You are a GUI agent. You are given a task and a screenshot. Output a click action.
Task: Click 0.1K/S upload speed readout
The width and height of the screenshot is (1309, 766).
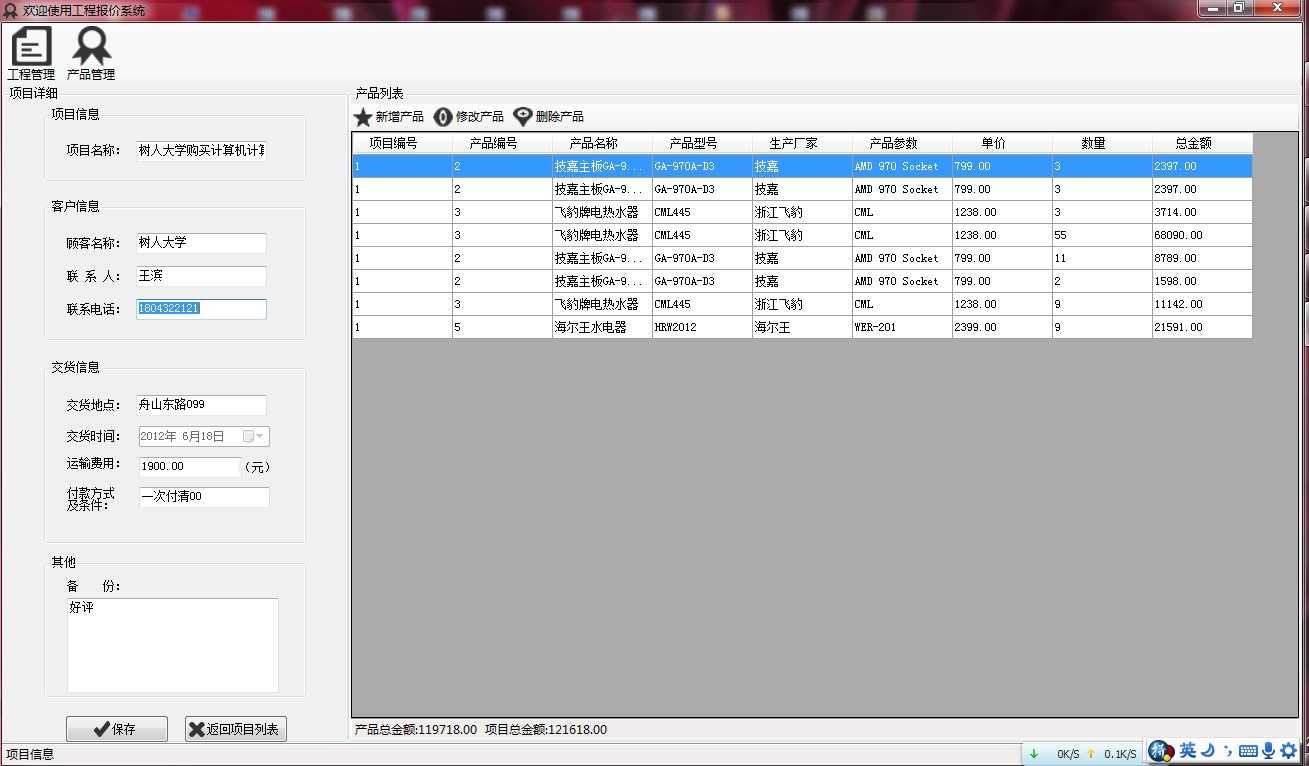pyautogui.click(x=1120, y=754)
